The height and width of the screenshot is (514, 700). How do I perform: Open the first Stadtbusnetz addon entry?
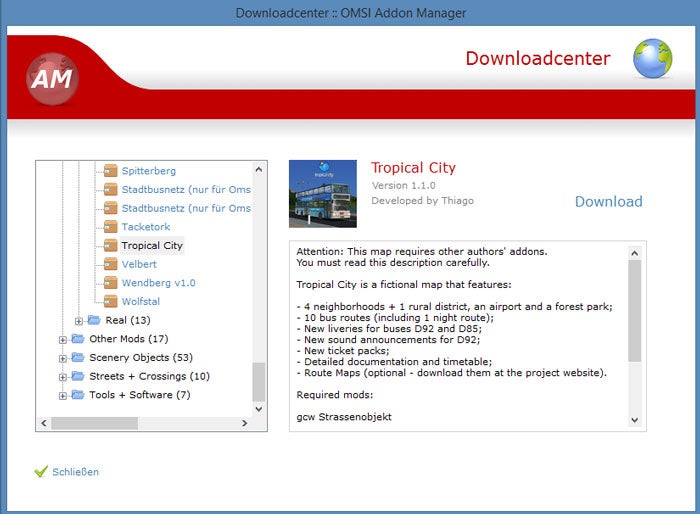(186, 189)
